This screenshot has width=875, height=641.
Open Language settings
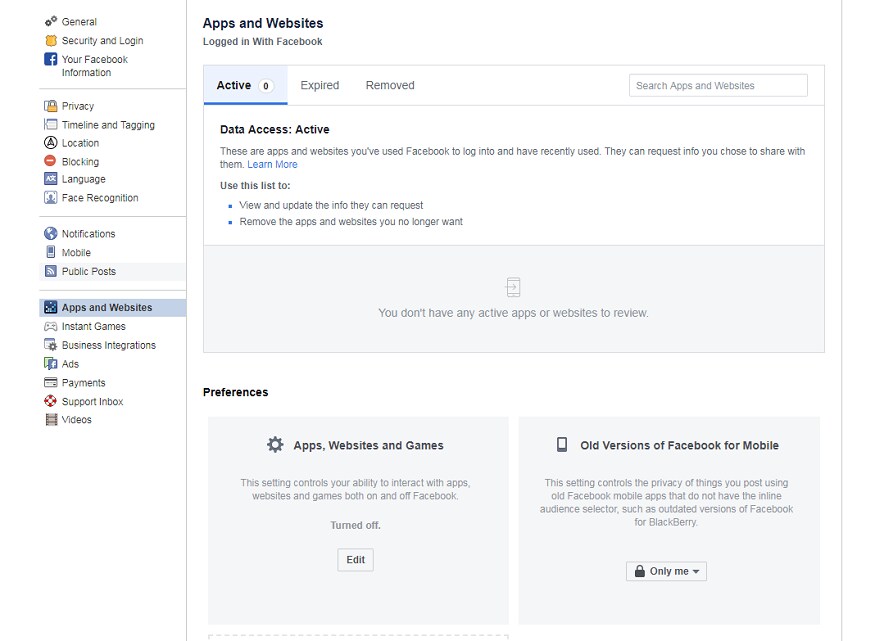84,179
